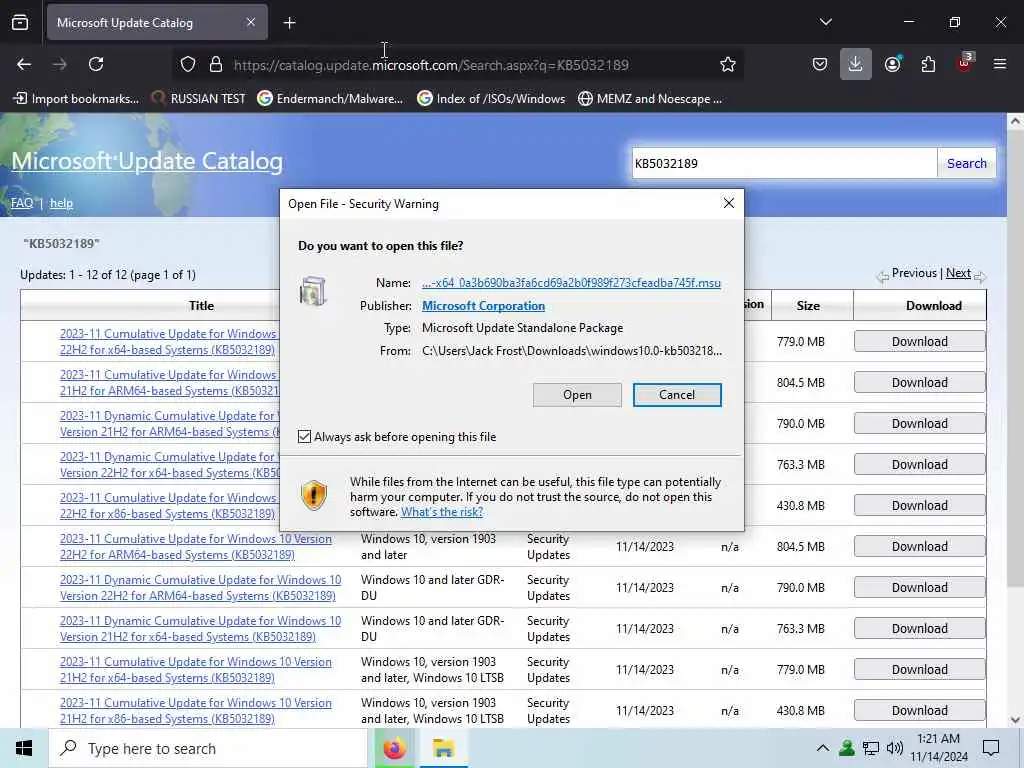Open the extensions puzzle icon

928,64
